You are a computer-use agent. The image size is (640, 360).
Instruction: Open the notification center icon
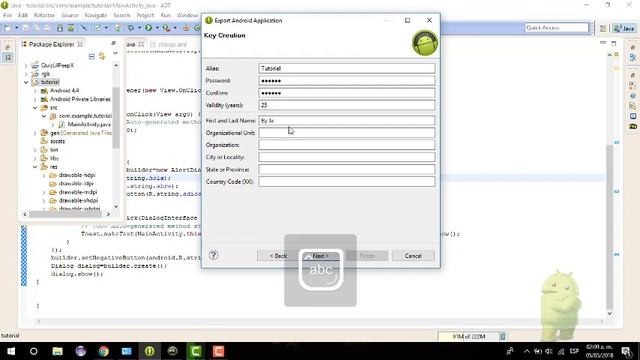coord(627,351)
